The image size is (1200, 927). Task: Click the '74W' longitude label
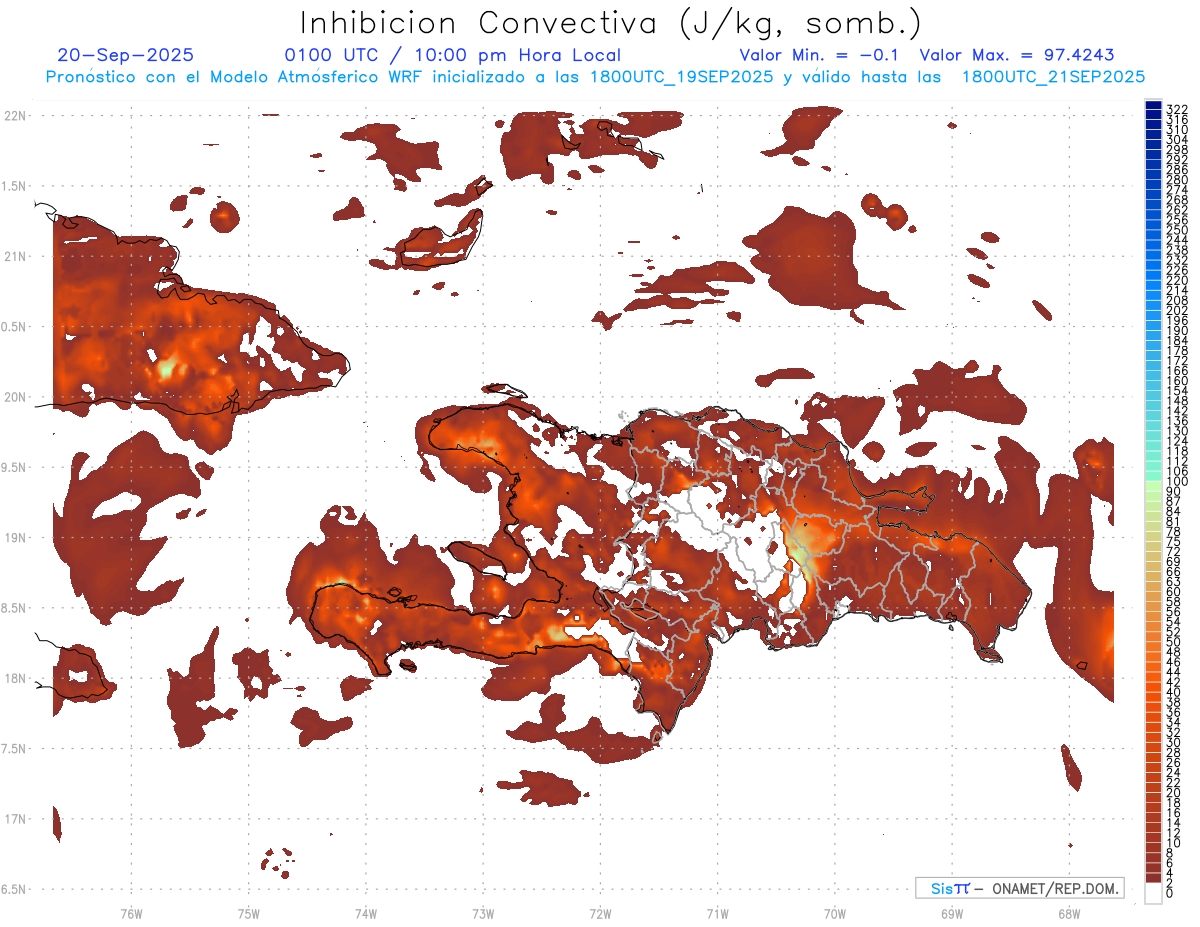(365, 913)
